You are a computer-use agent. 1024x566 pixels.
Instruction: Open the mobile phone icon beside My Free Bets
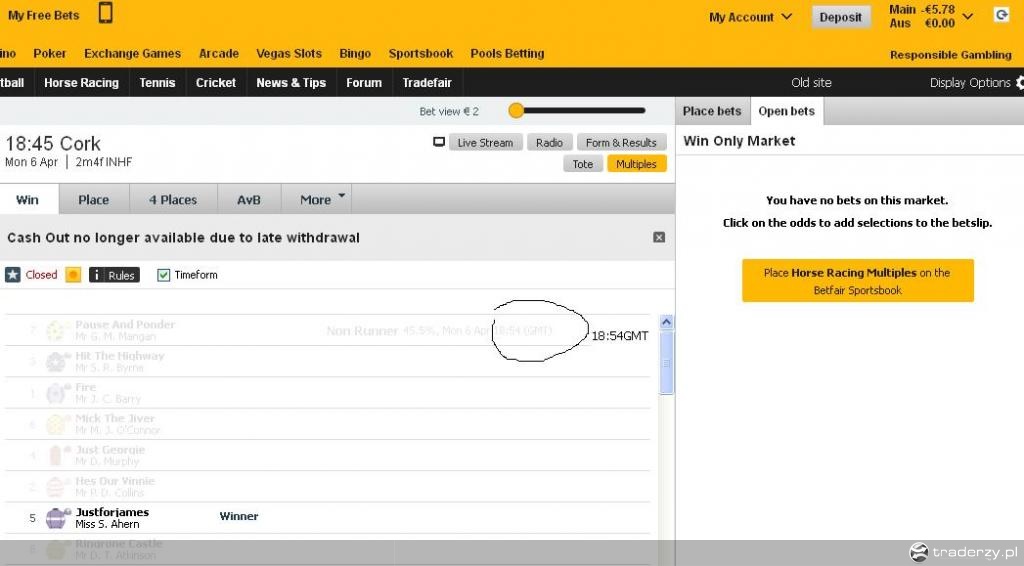106,13
